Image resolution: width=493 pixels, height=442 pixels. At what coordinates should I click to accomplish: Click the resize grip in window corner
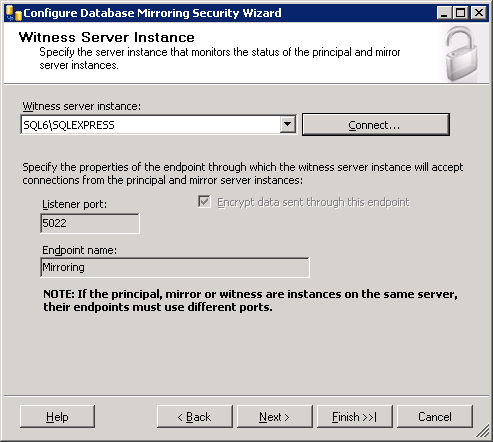point(483,432)
